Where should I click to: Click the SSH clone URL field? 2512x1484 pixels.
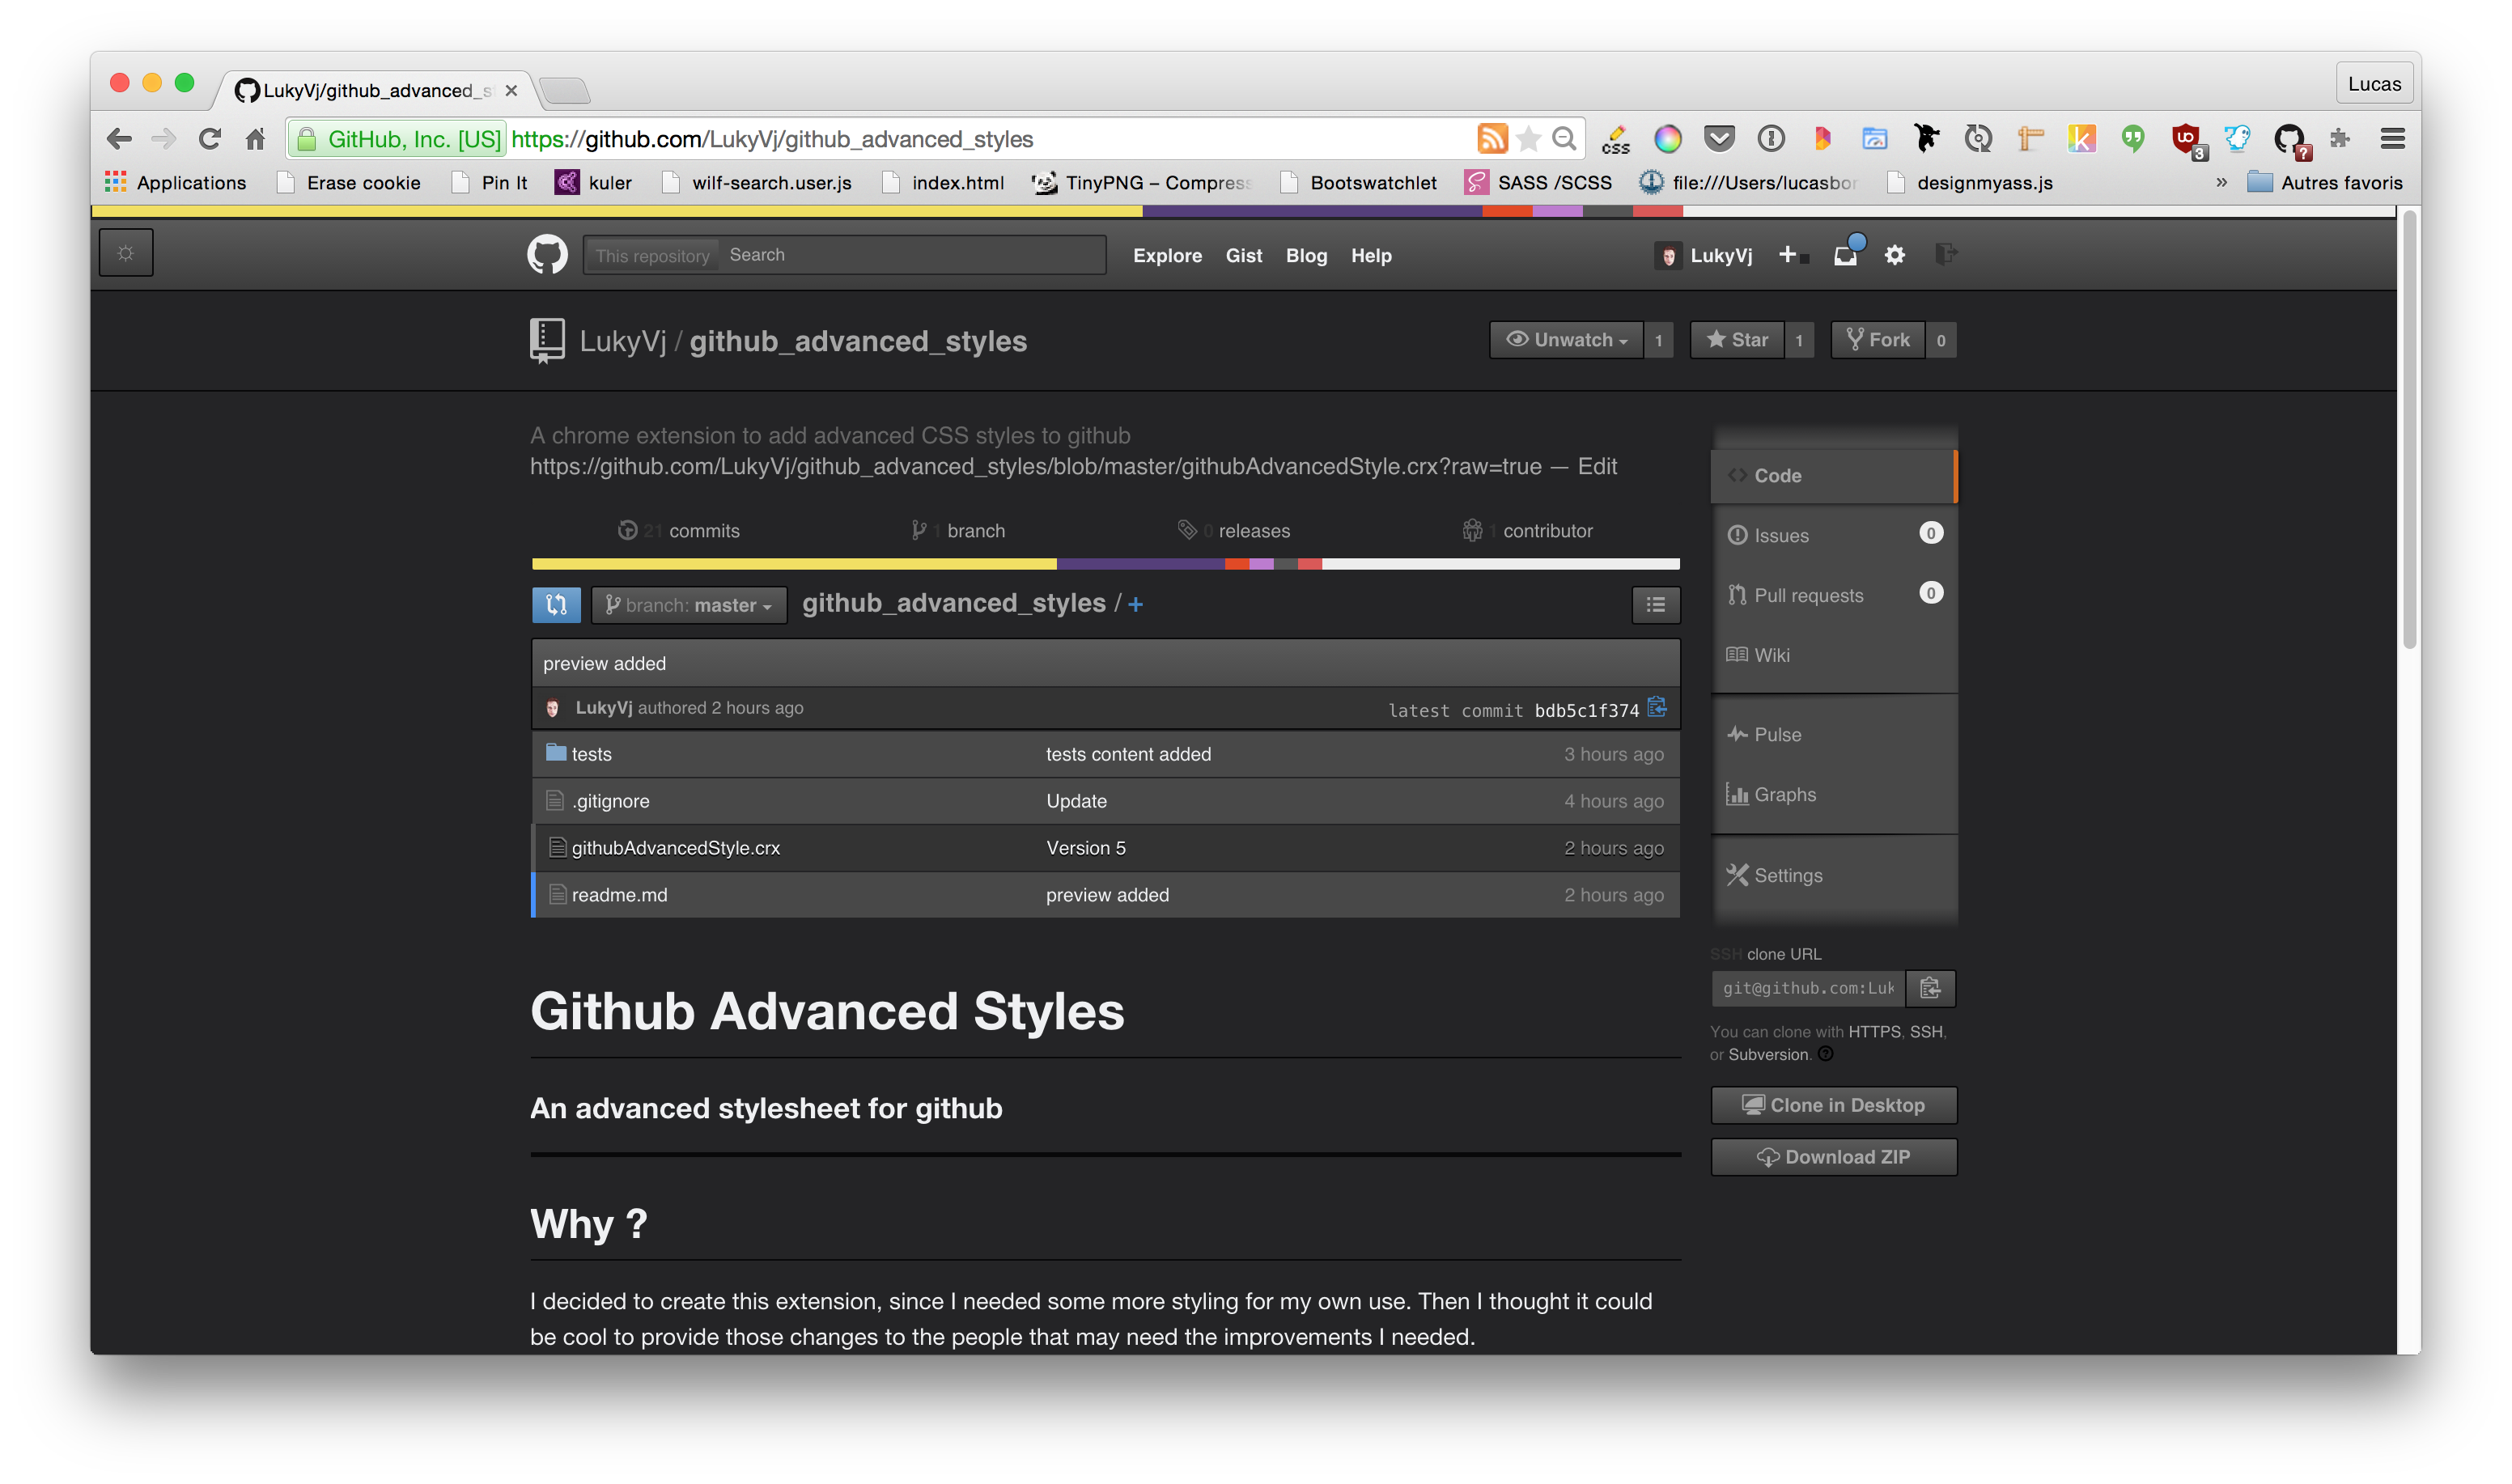(1808, 988)
